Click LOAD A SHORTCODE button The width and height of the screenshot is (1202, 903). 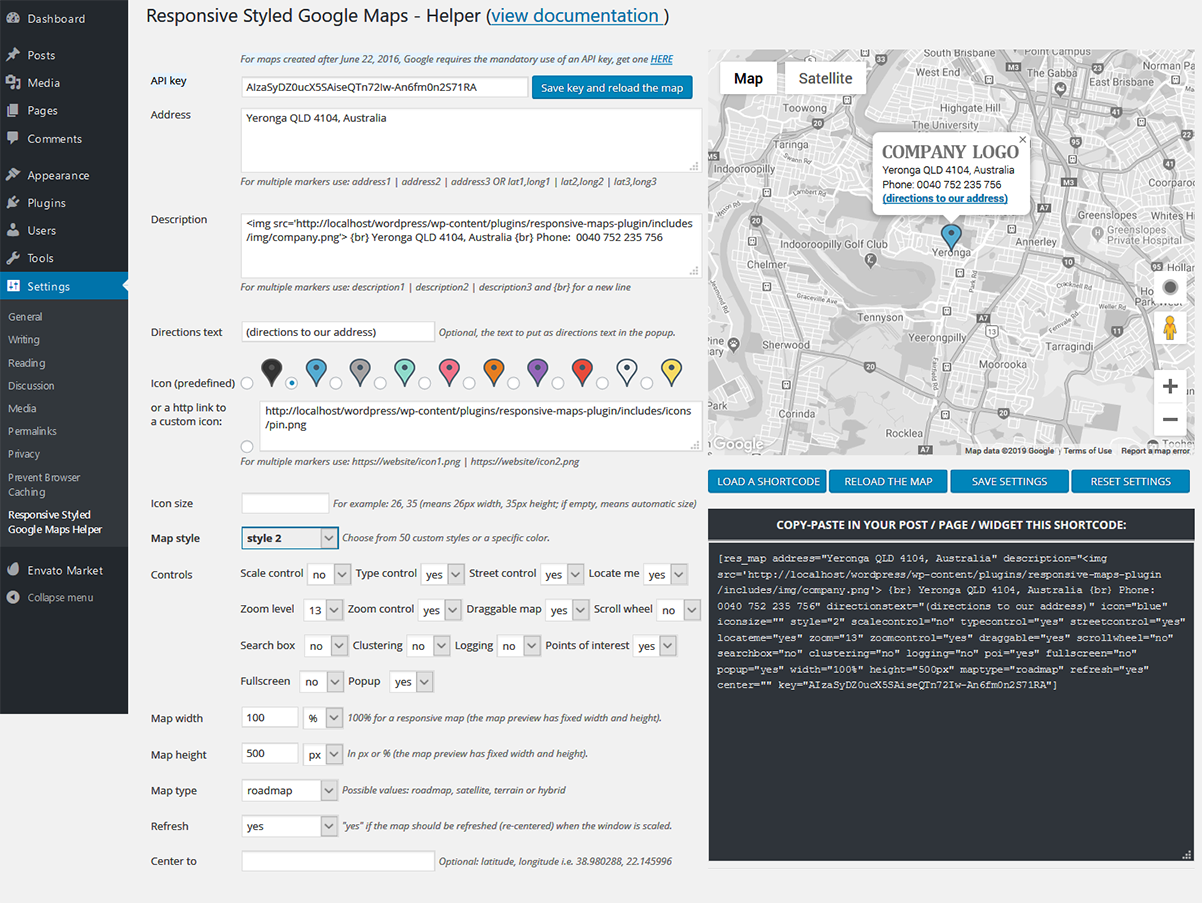768,481
